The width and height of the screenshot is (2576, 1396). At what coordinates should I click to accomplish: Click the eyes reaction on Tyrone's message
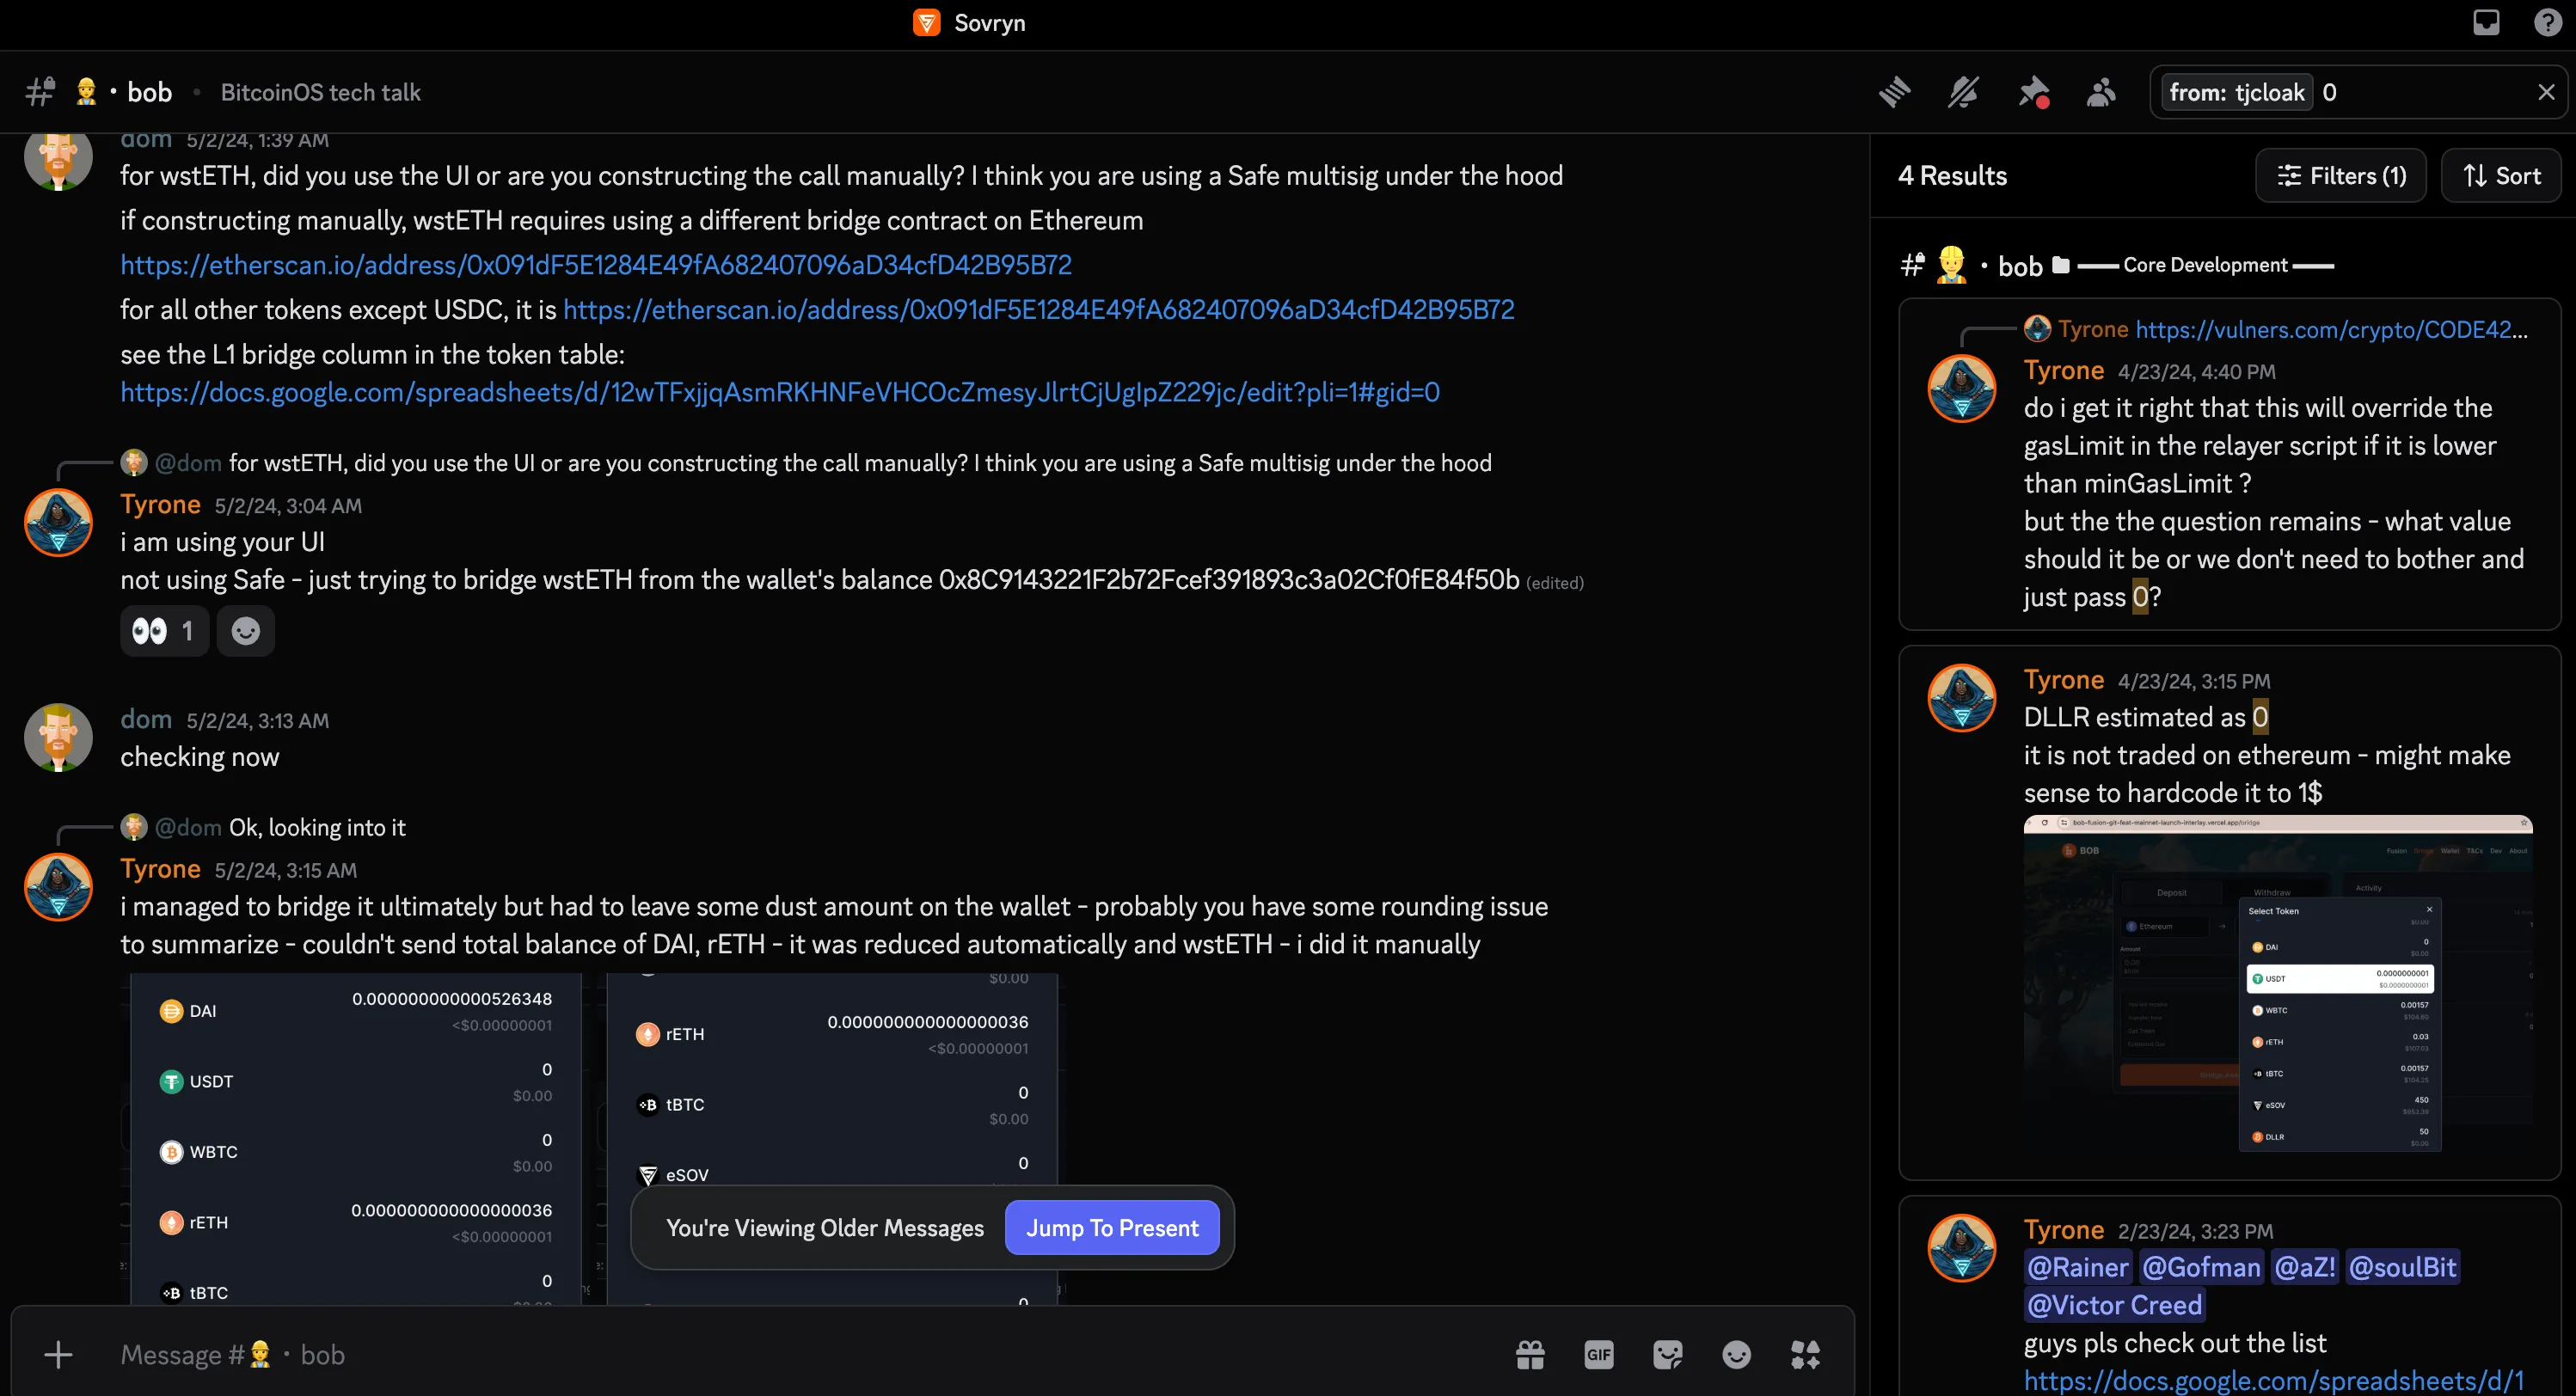pos(164,631)
